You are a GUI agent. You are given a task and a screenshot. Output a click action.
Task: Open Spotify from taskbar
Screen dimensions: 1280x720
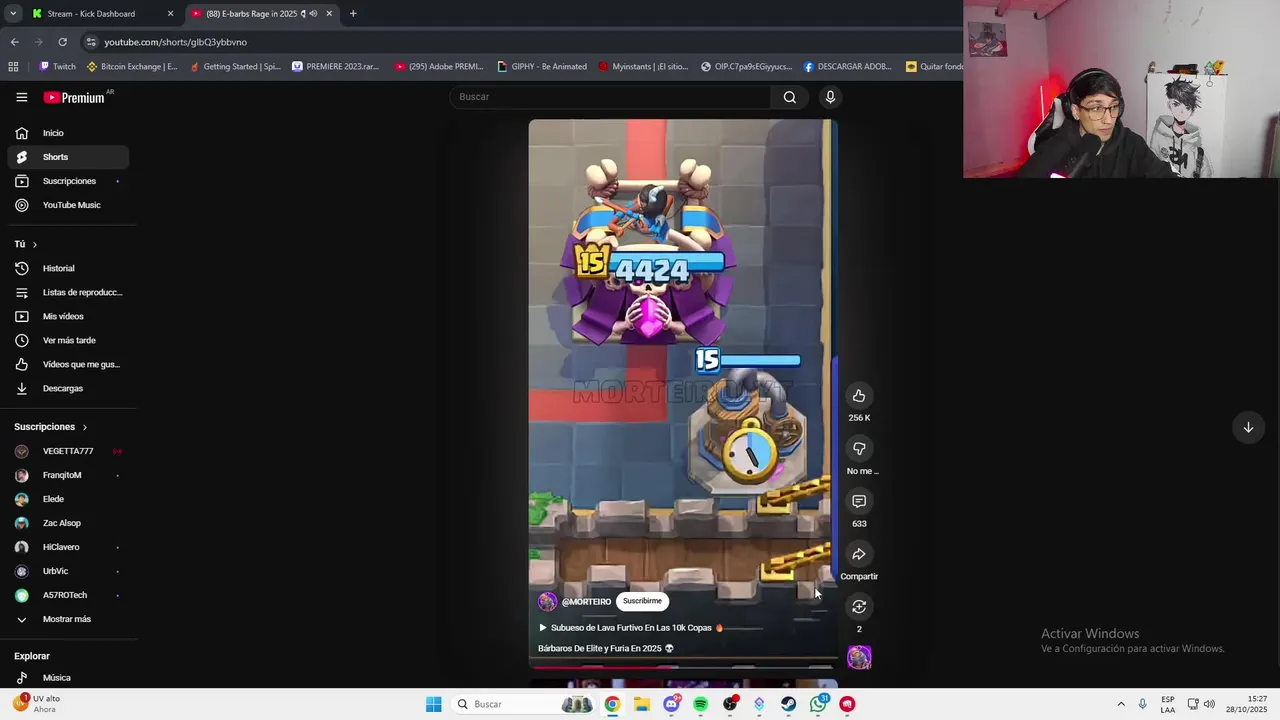pos(700,704)
